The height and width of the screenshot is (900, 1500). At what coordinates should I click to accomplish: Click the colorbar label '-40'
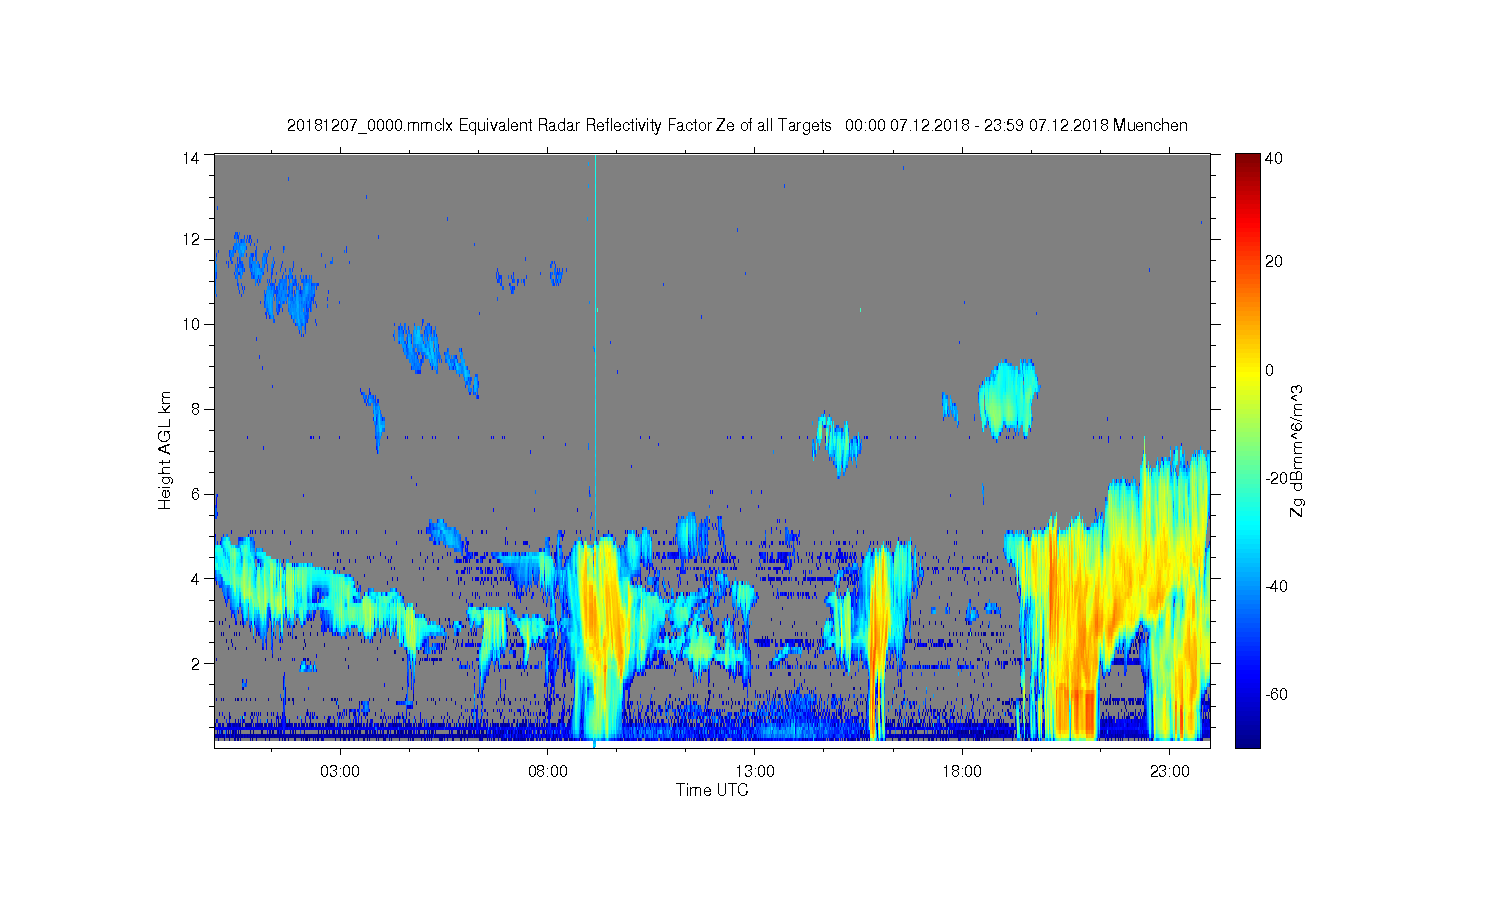(x=1275, y=586)
